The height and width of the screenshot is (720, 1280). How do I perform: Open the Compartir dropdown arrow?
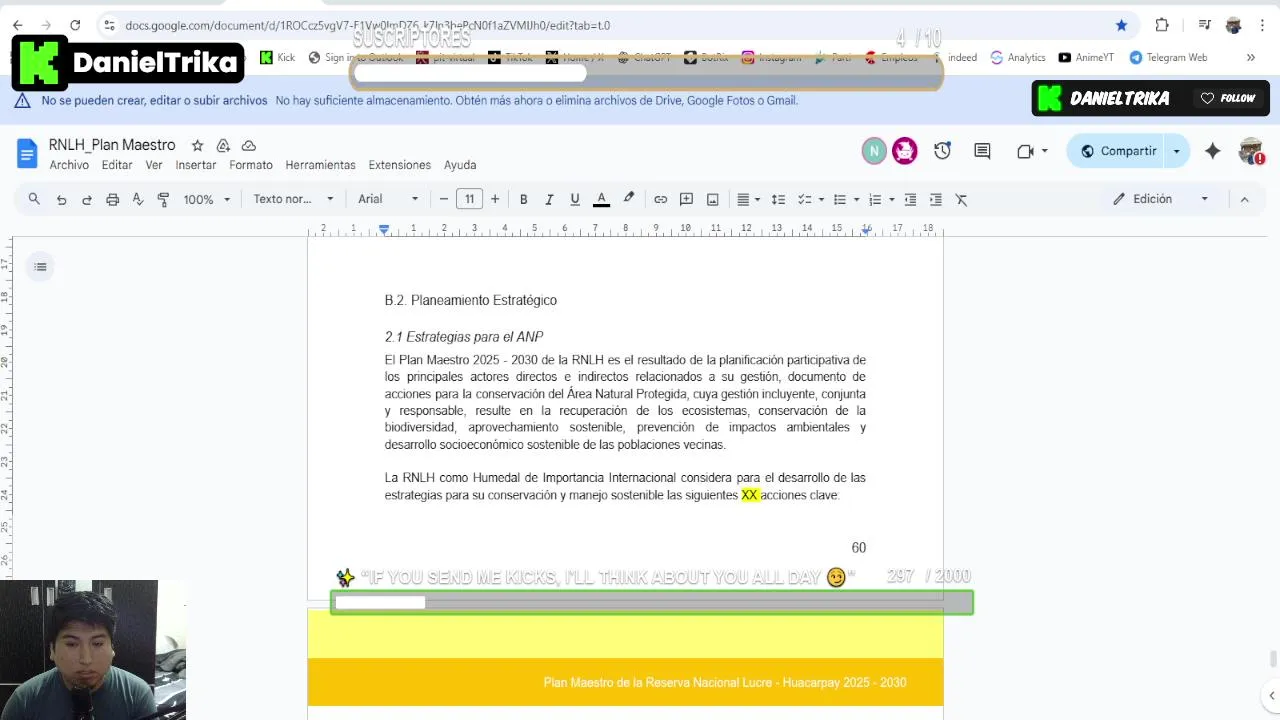click(1177, 151)
